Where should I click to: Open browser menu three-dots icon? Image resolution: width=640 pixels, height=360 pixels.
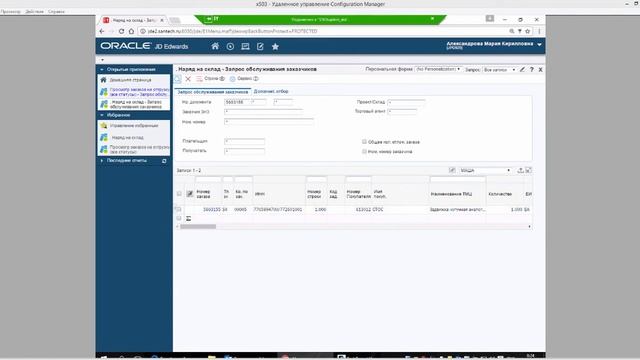tap(539, 31)
